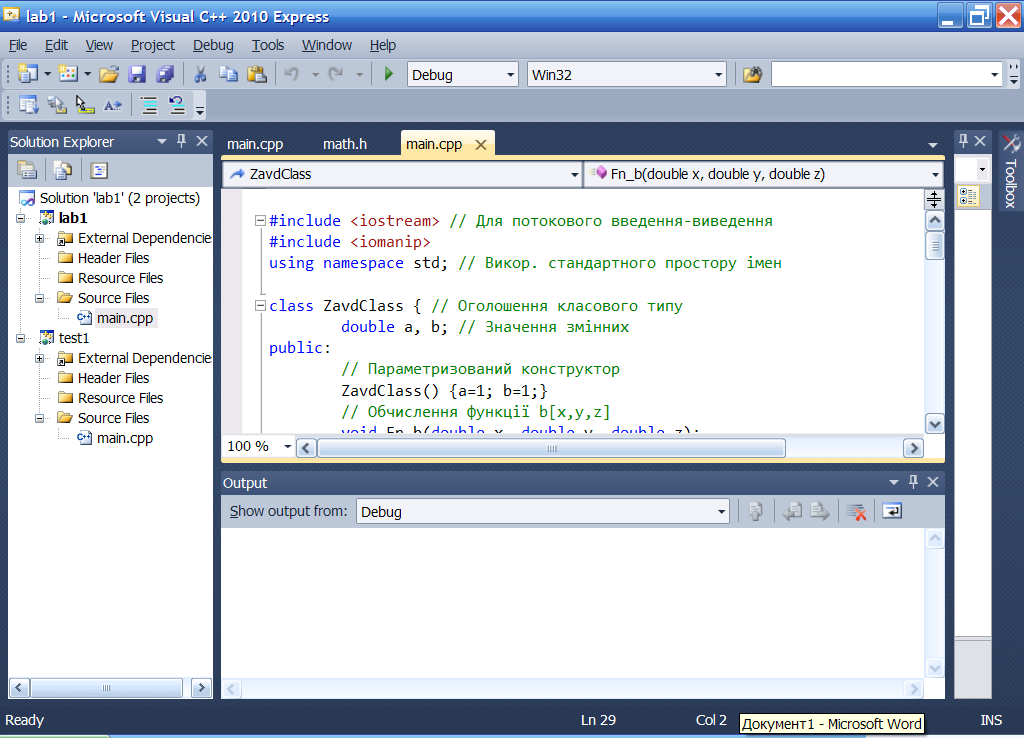Expand lab1 External Dependencies node
This screenshot has width=1024, height=738.
(x=39, y=238)
